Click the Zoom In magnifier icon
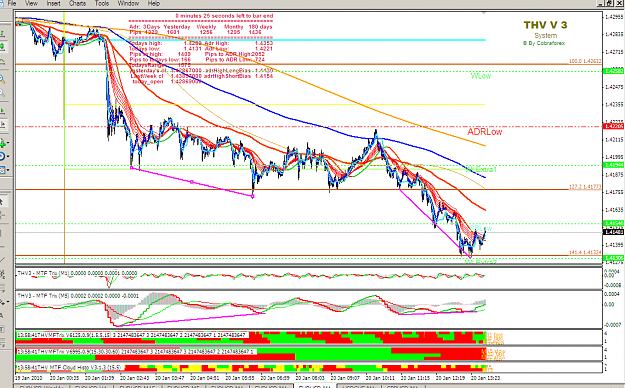The width and height of the screenshot is (625, 388). (x=2, y=79)
